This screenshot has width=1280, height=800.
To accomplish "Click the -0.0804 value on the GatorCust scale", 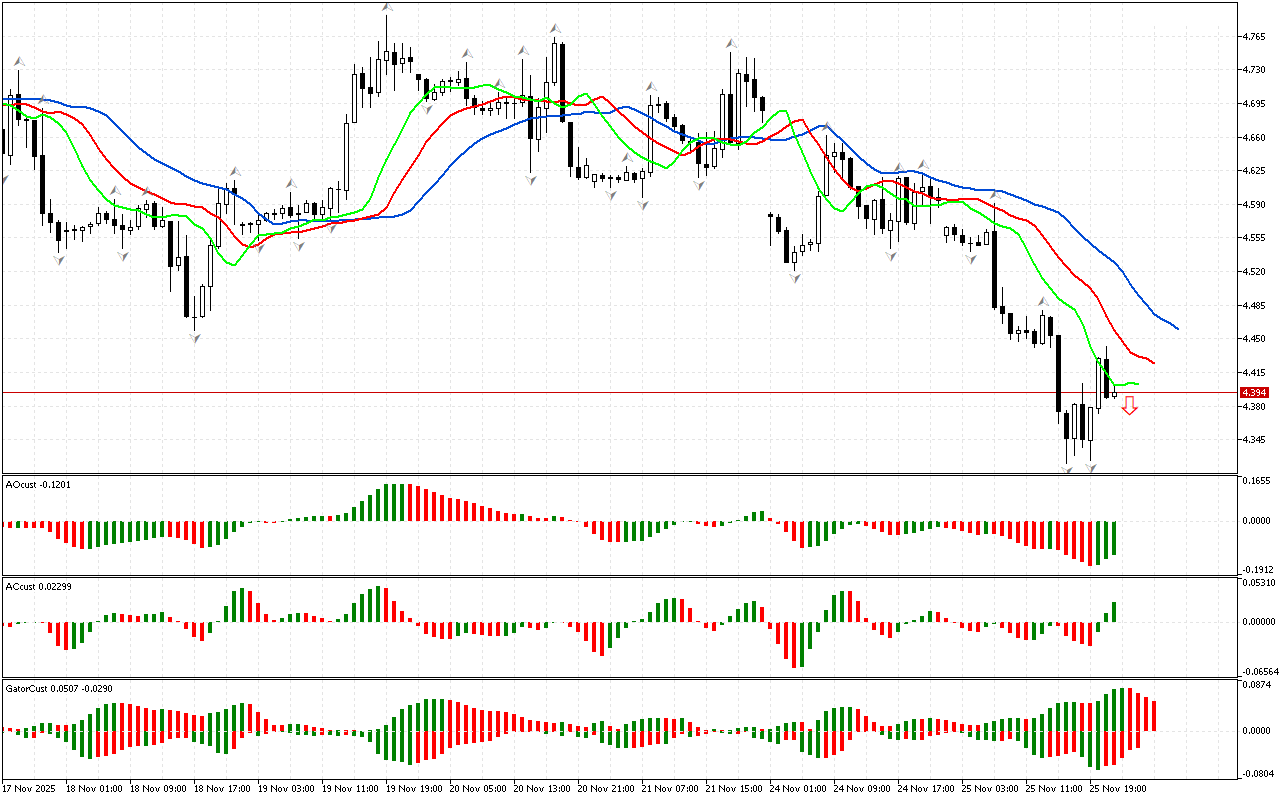I will pyautogui.click(x=1254, y=773).
